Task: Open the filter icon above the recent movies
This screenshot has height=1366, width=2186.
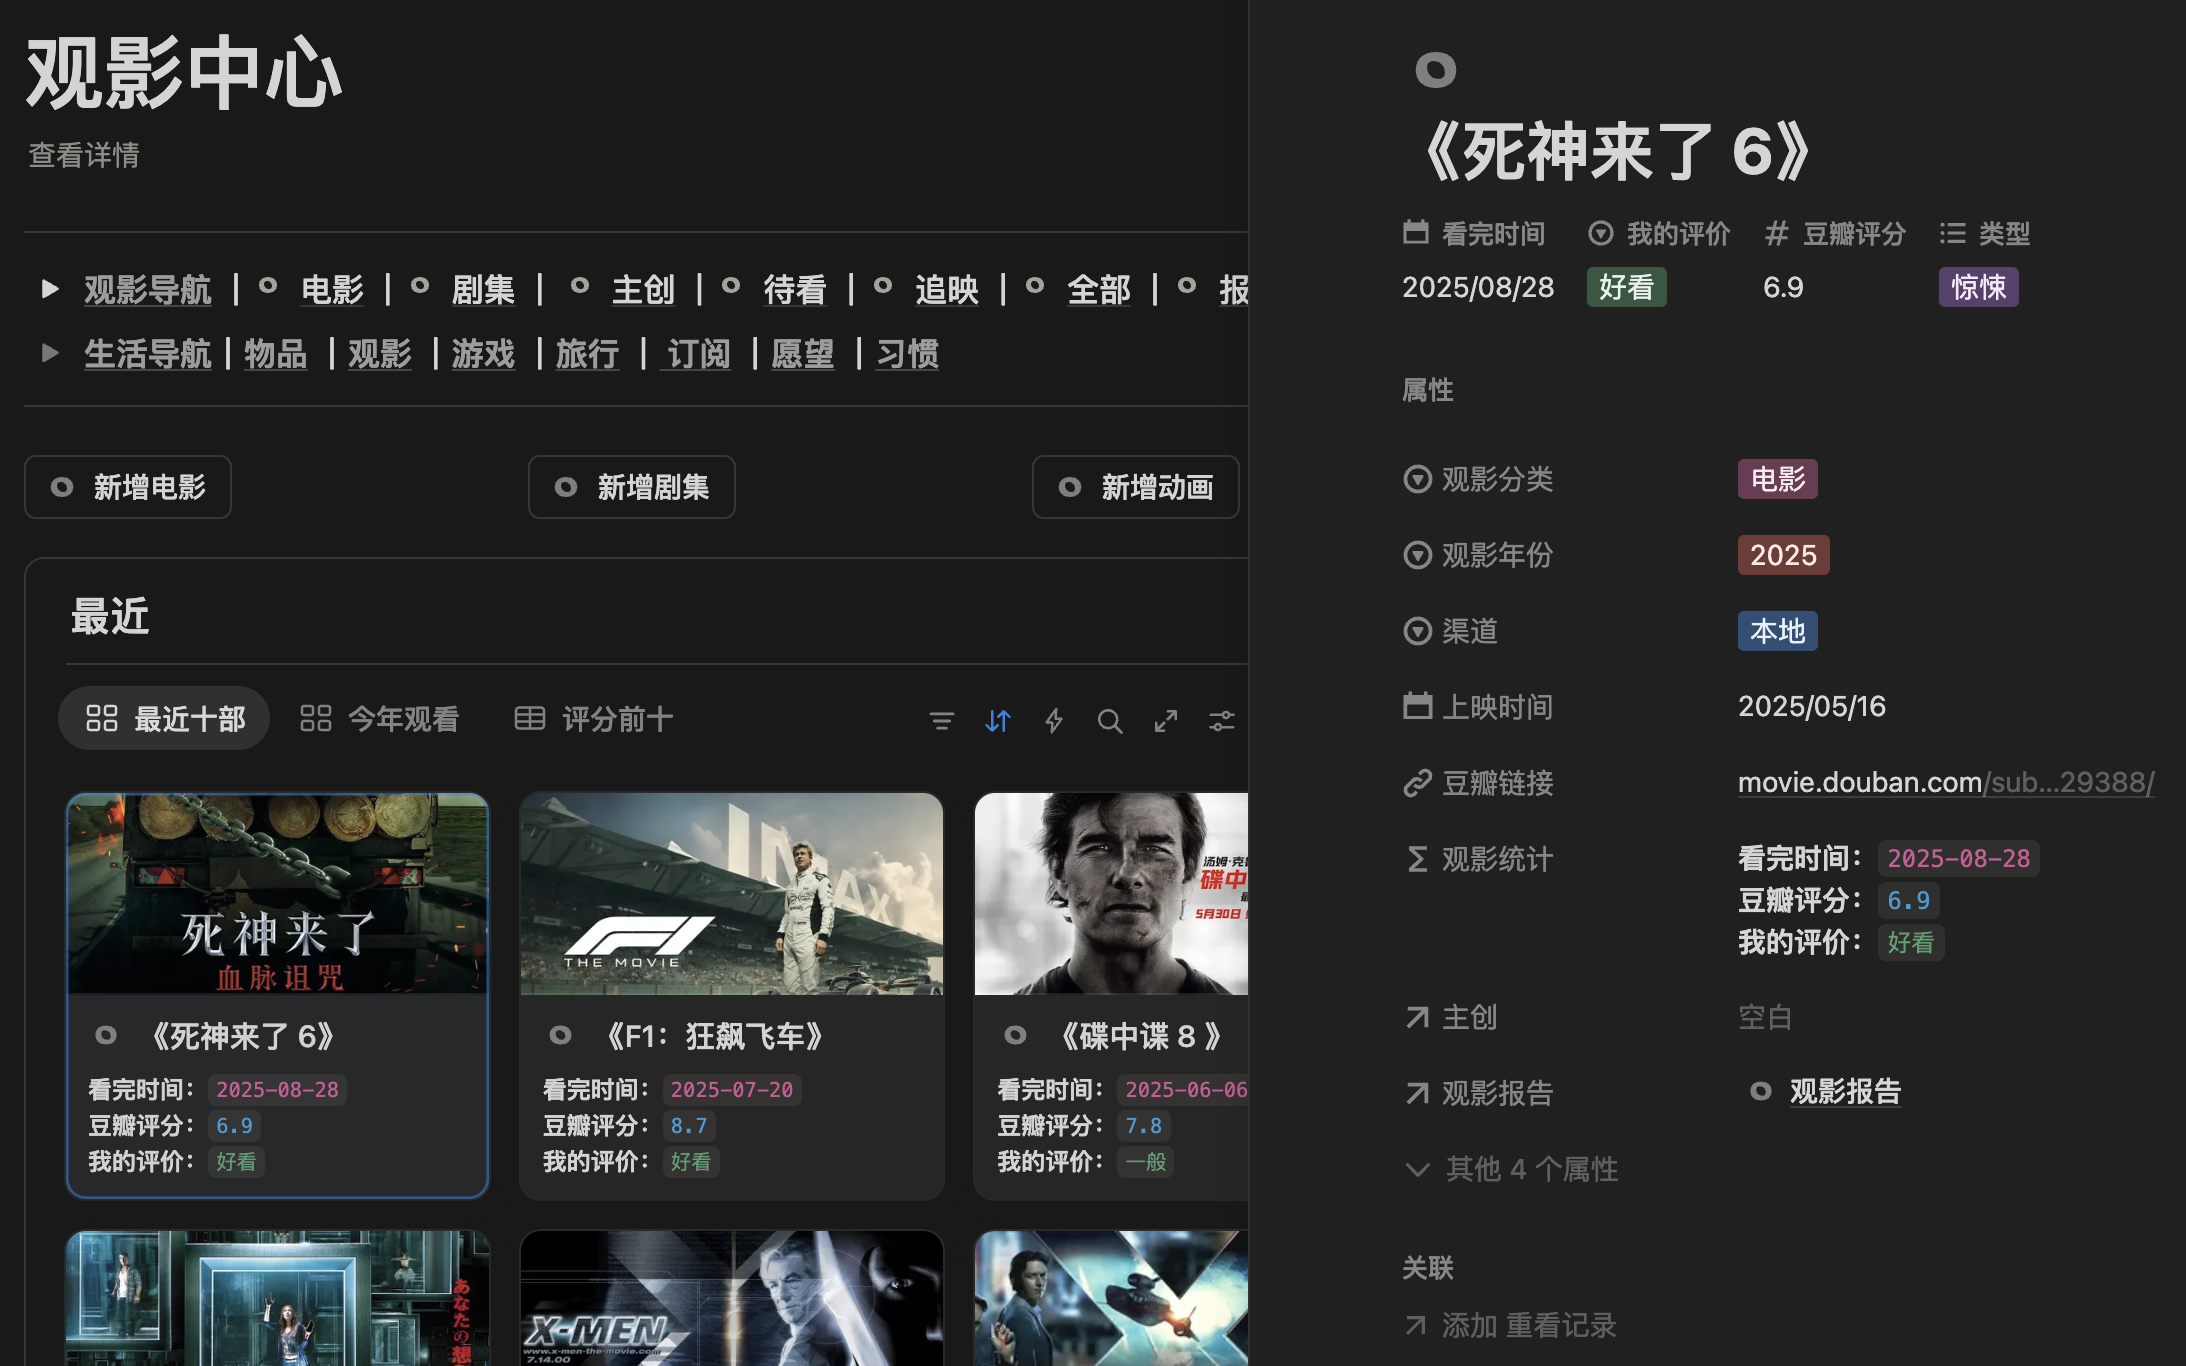Action: pyautogui.click(x=941, y=720)
